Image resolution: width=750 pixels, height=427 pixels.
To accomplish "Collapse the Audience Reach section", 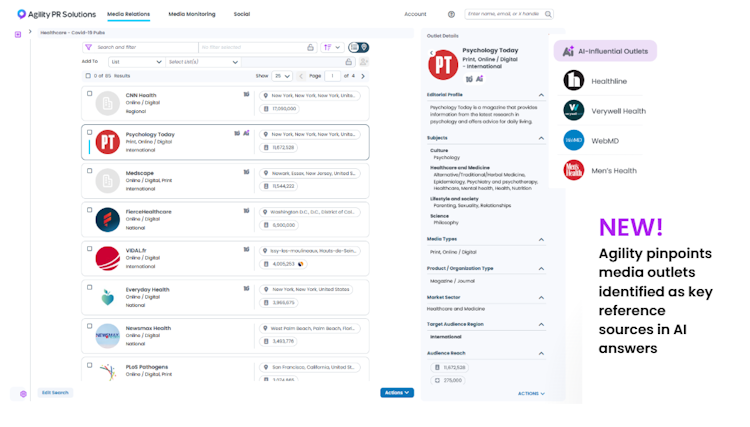I will point(541,354).
